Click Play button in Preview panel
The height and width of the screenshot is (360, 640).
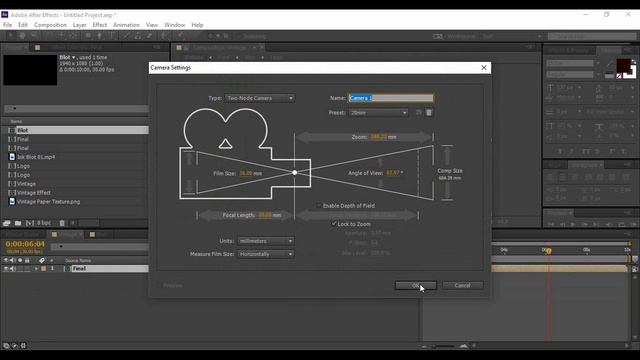[573, 224]
